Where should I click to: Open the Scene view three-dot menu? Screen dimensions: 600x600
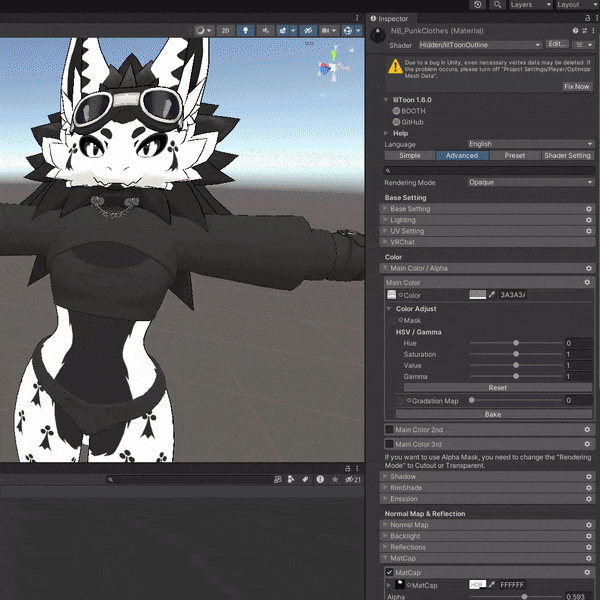357,18
